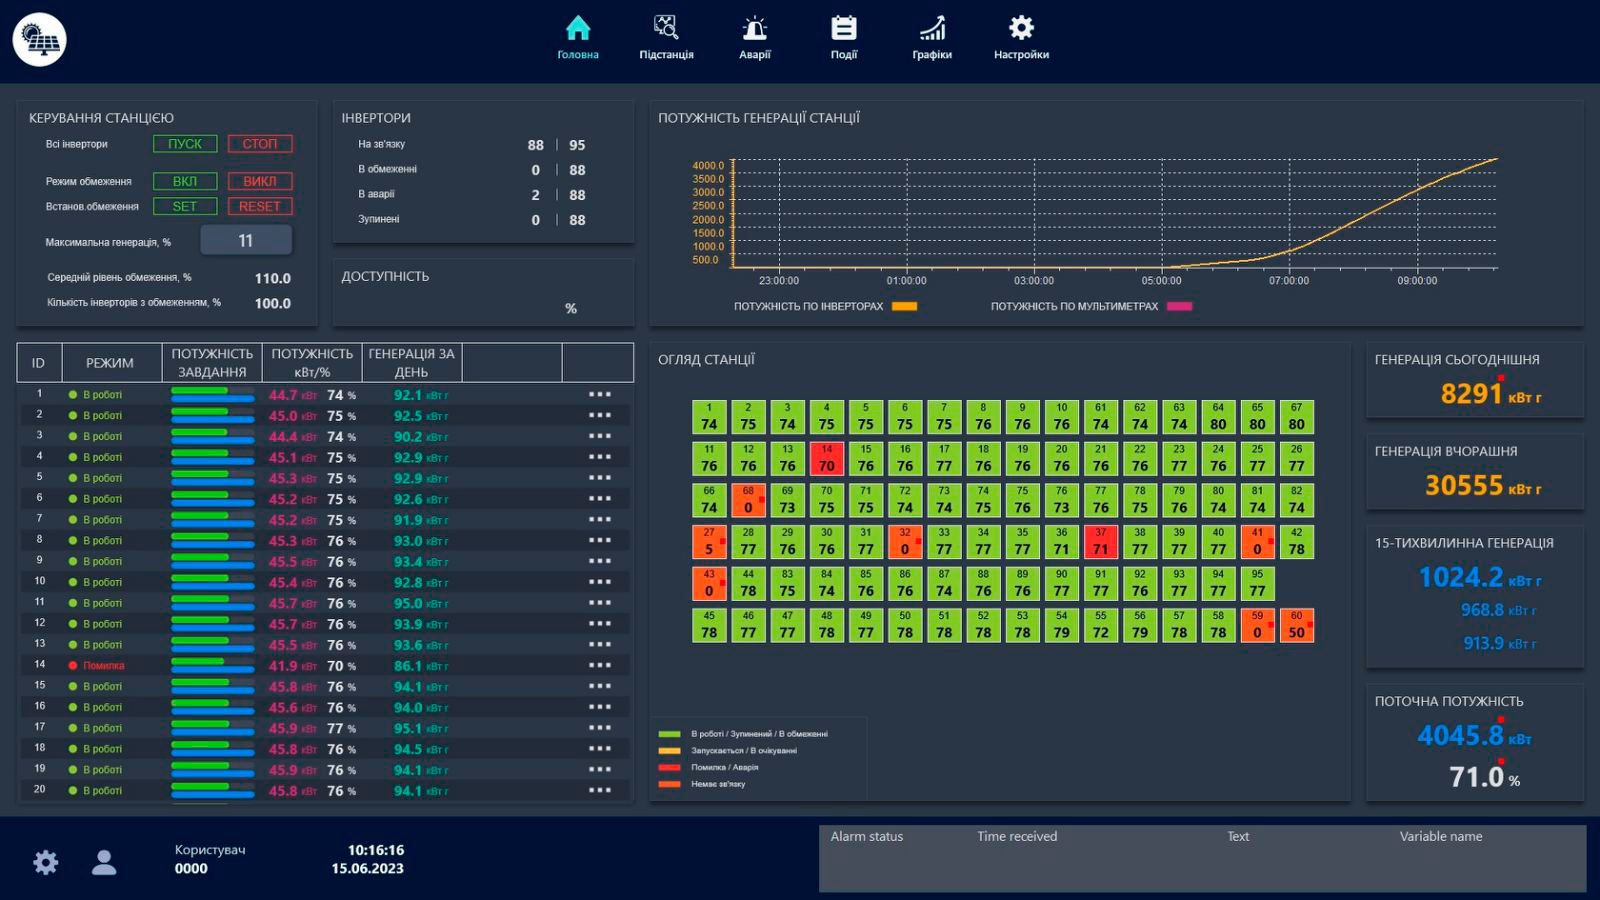Screen dimensions: 1600x900
Task: Open the Підстанція substation icon
Action: pos(666,28)
